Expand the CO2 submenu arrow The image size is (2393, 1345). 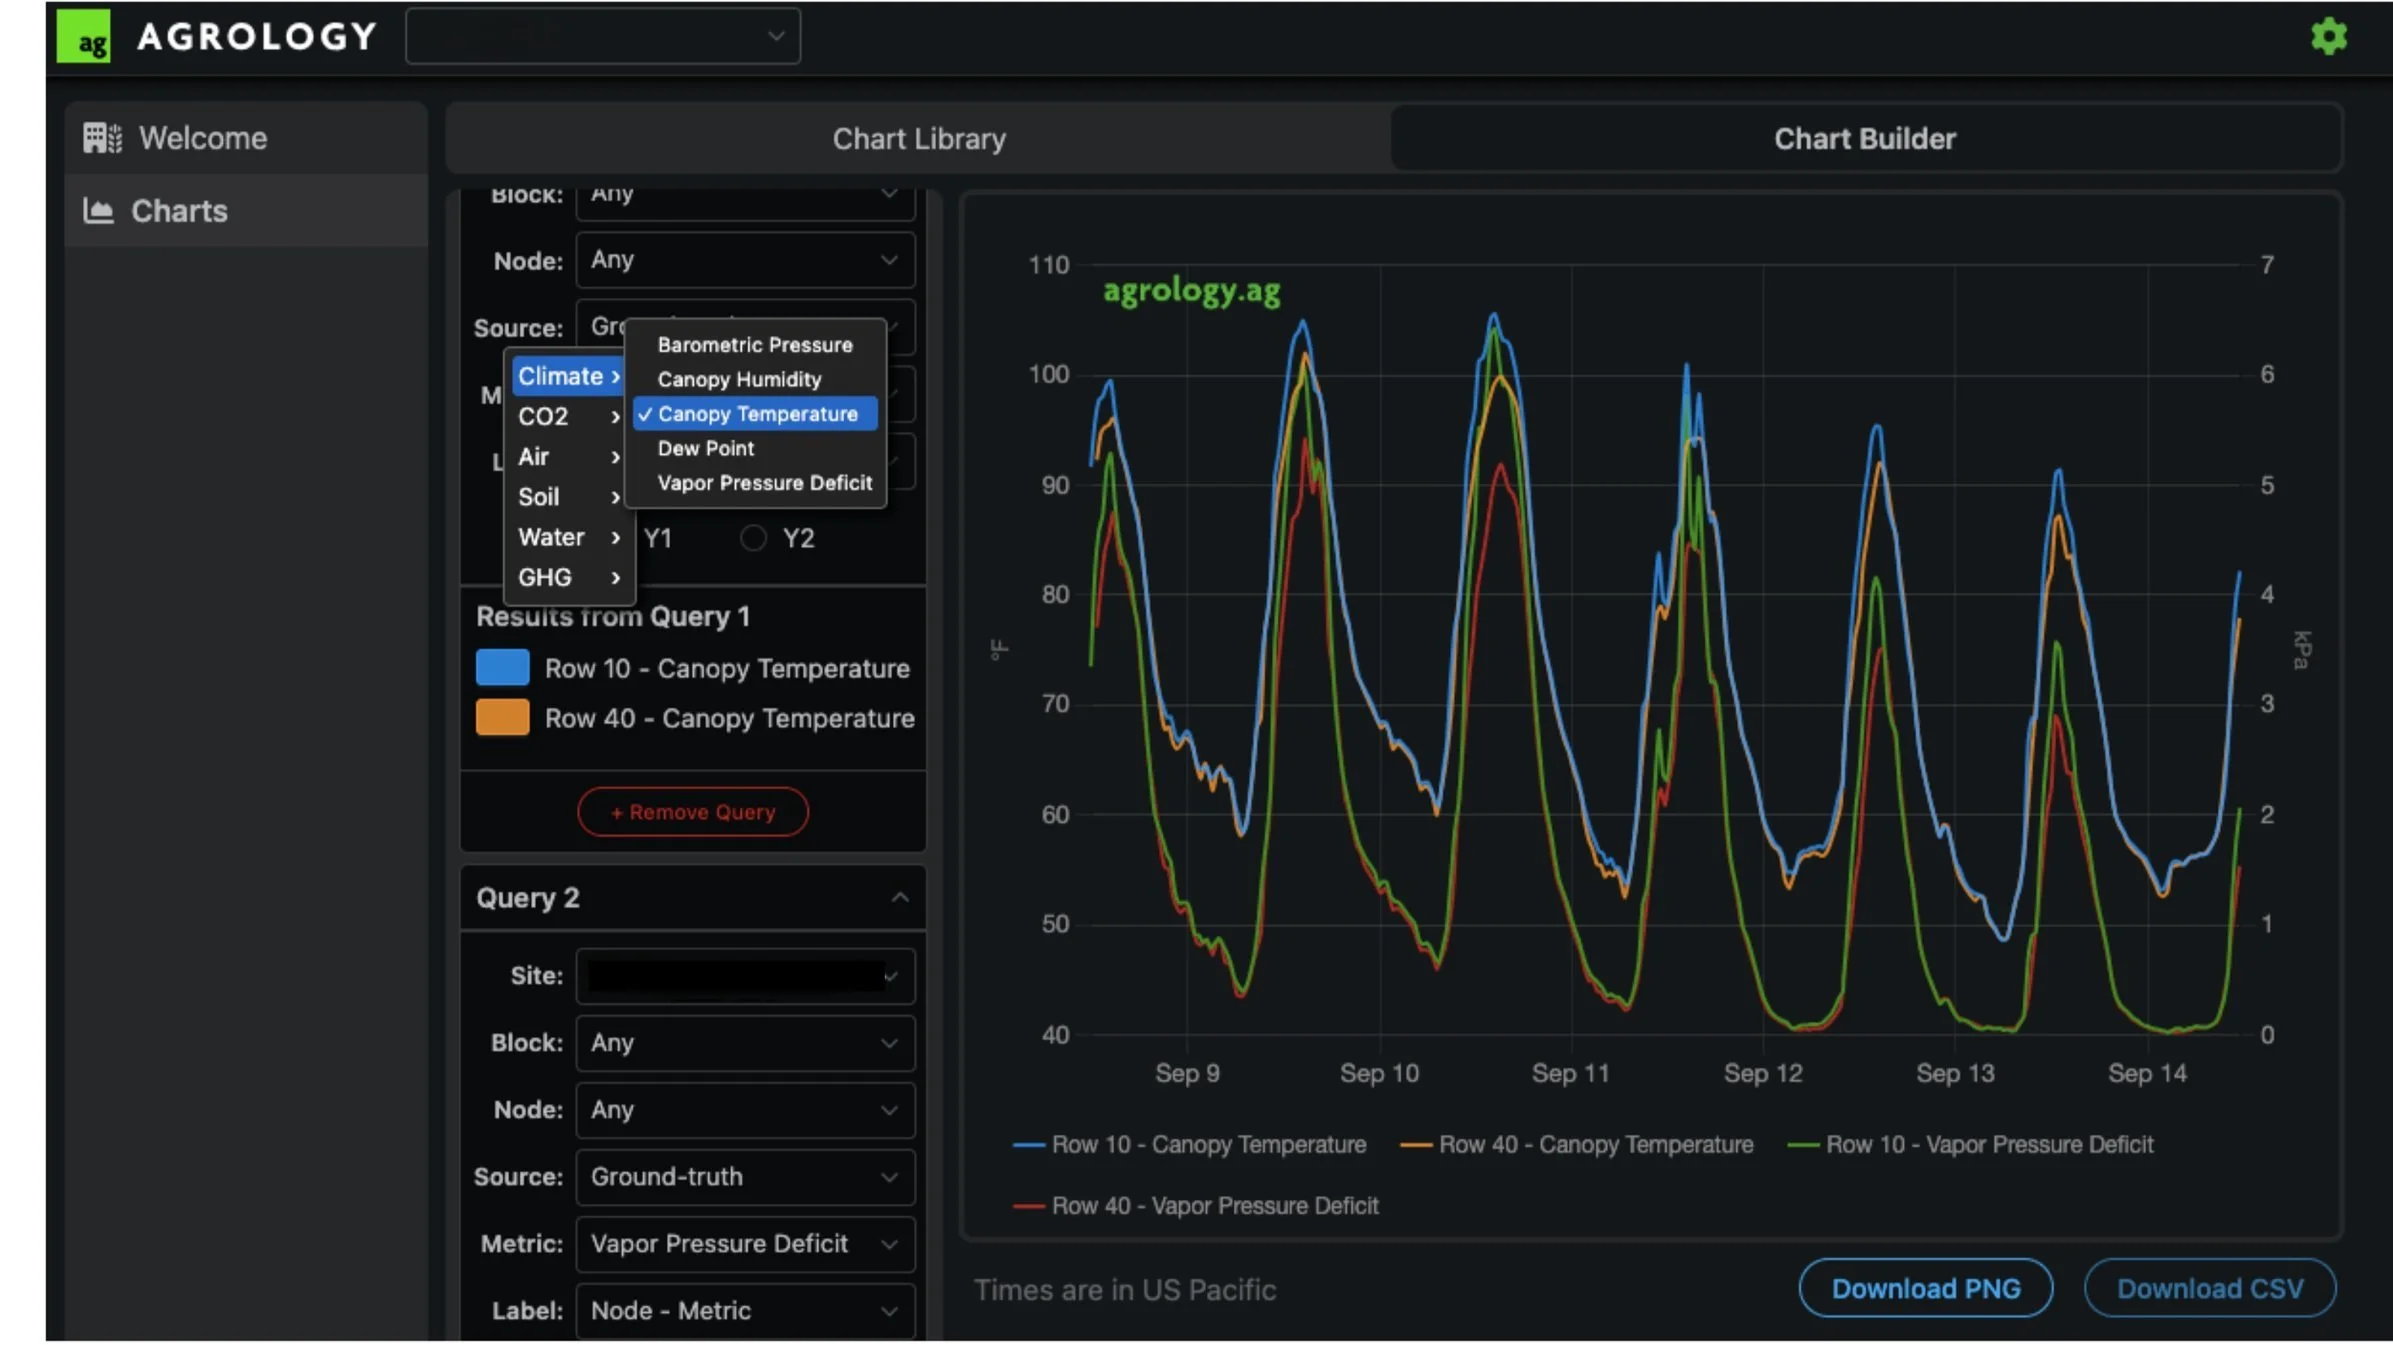[615, 416]
